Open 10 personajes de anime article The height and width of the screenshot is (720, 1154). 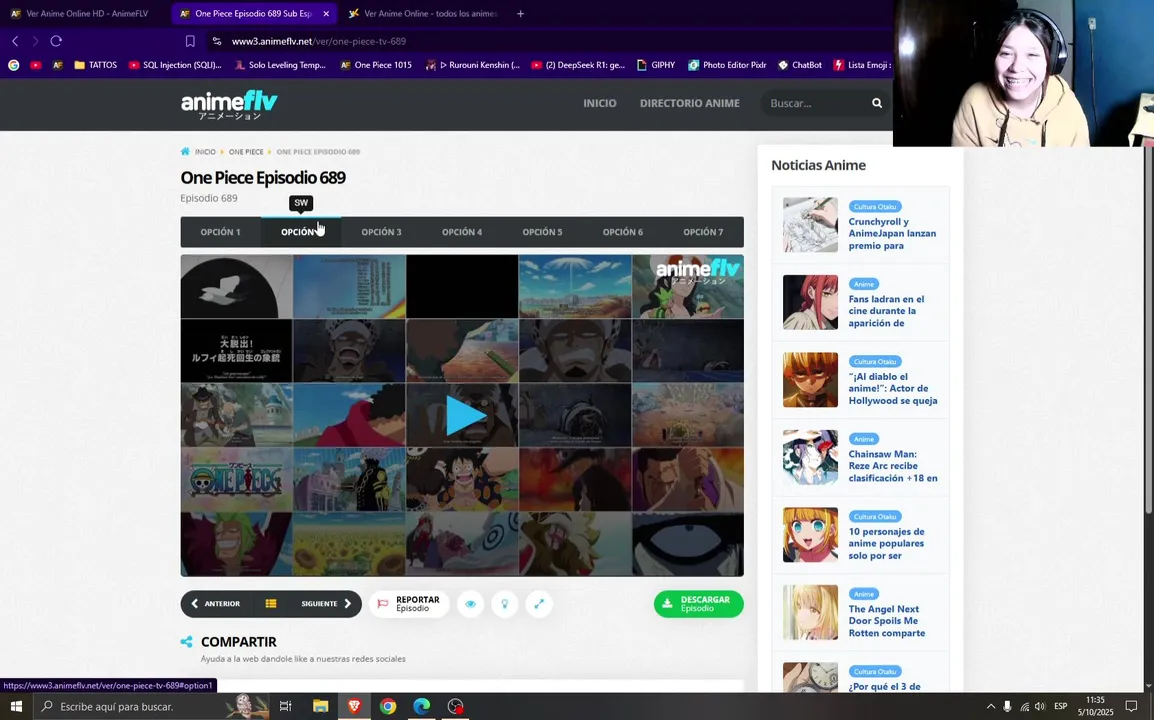pyautogui.click(x=886, y=543)
